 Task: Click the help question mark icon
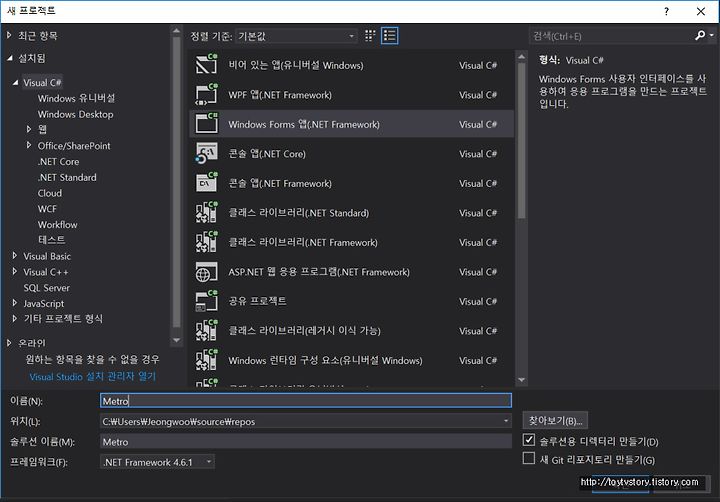tap(666, 11)
